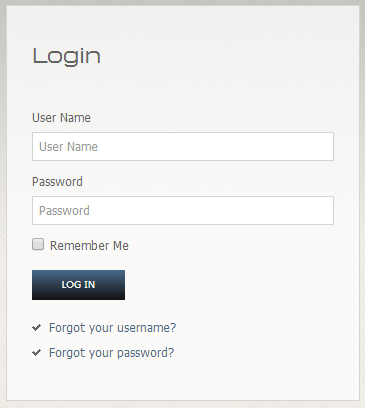
Task: Submit the form with the dark blue button
Action: click(78, 285)
